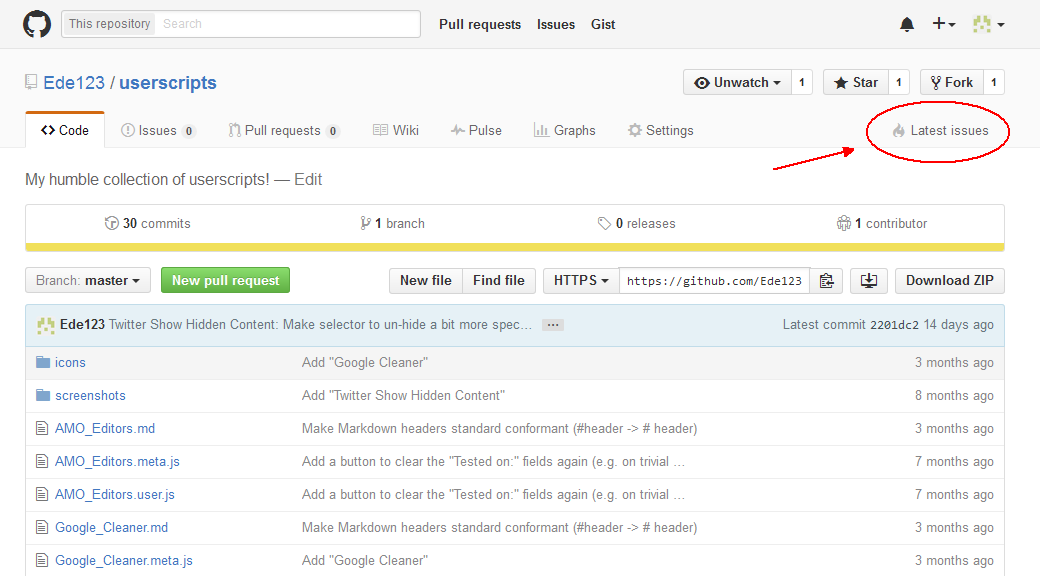Open Find file

click(x=499, y=281)
